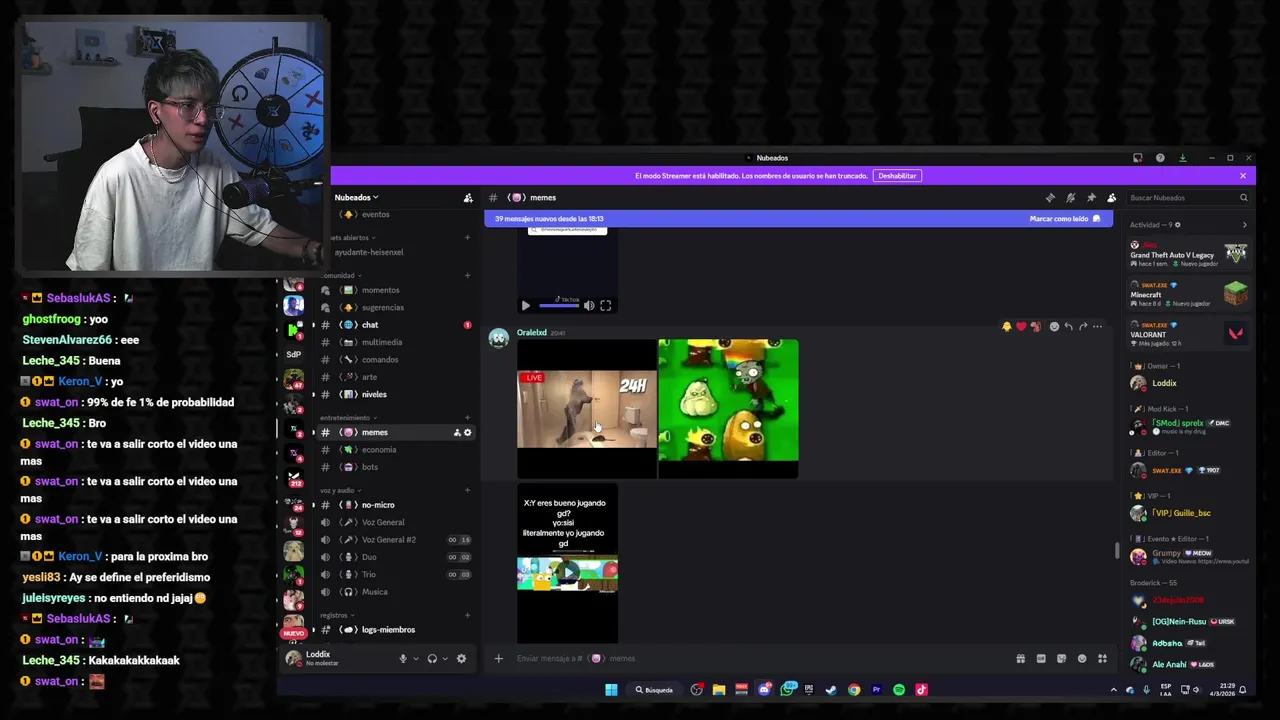Open add reaction smiley on message
The width and height of the screenshot is (1280, 720).
(x=1054, y=327)
